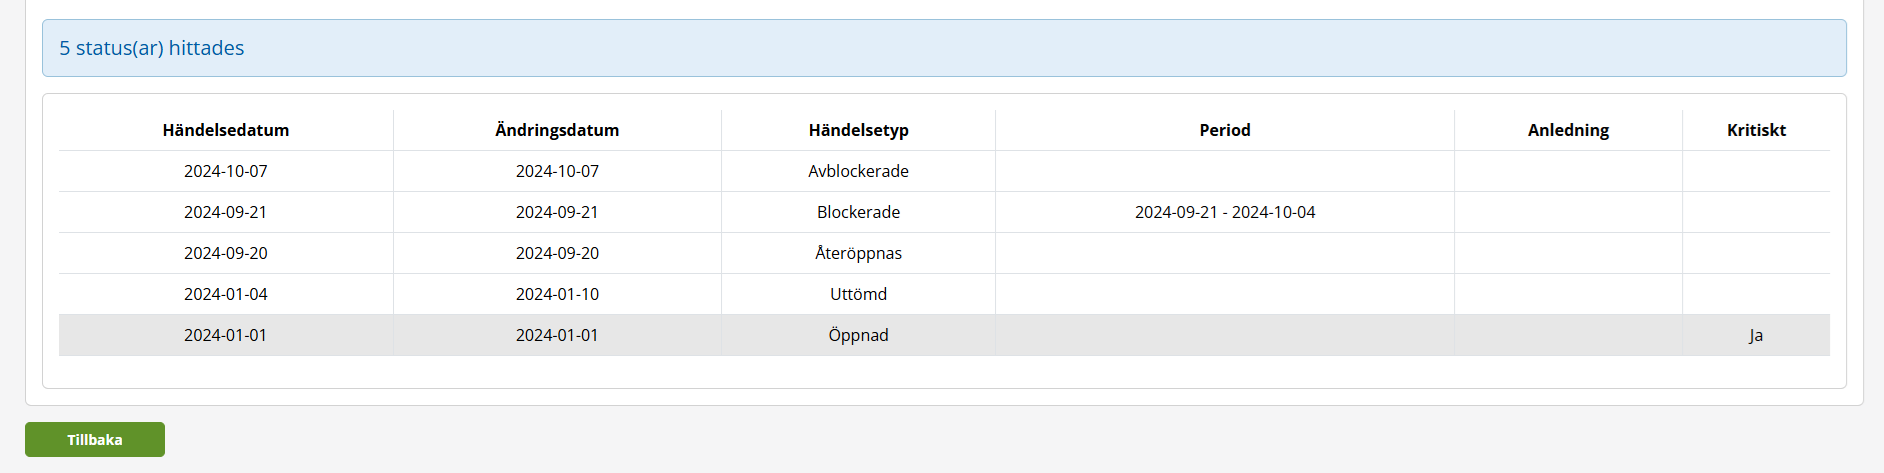This screenshot has height=473, width=1884.
Task: Select the Uttömd event row
Action: (x=858, y=294)
